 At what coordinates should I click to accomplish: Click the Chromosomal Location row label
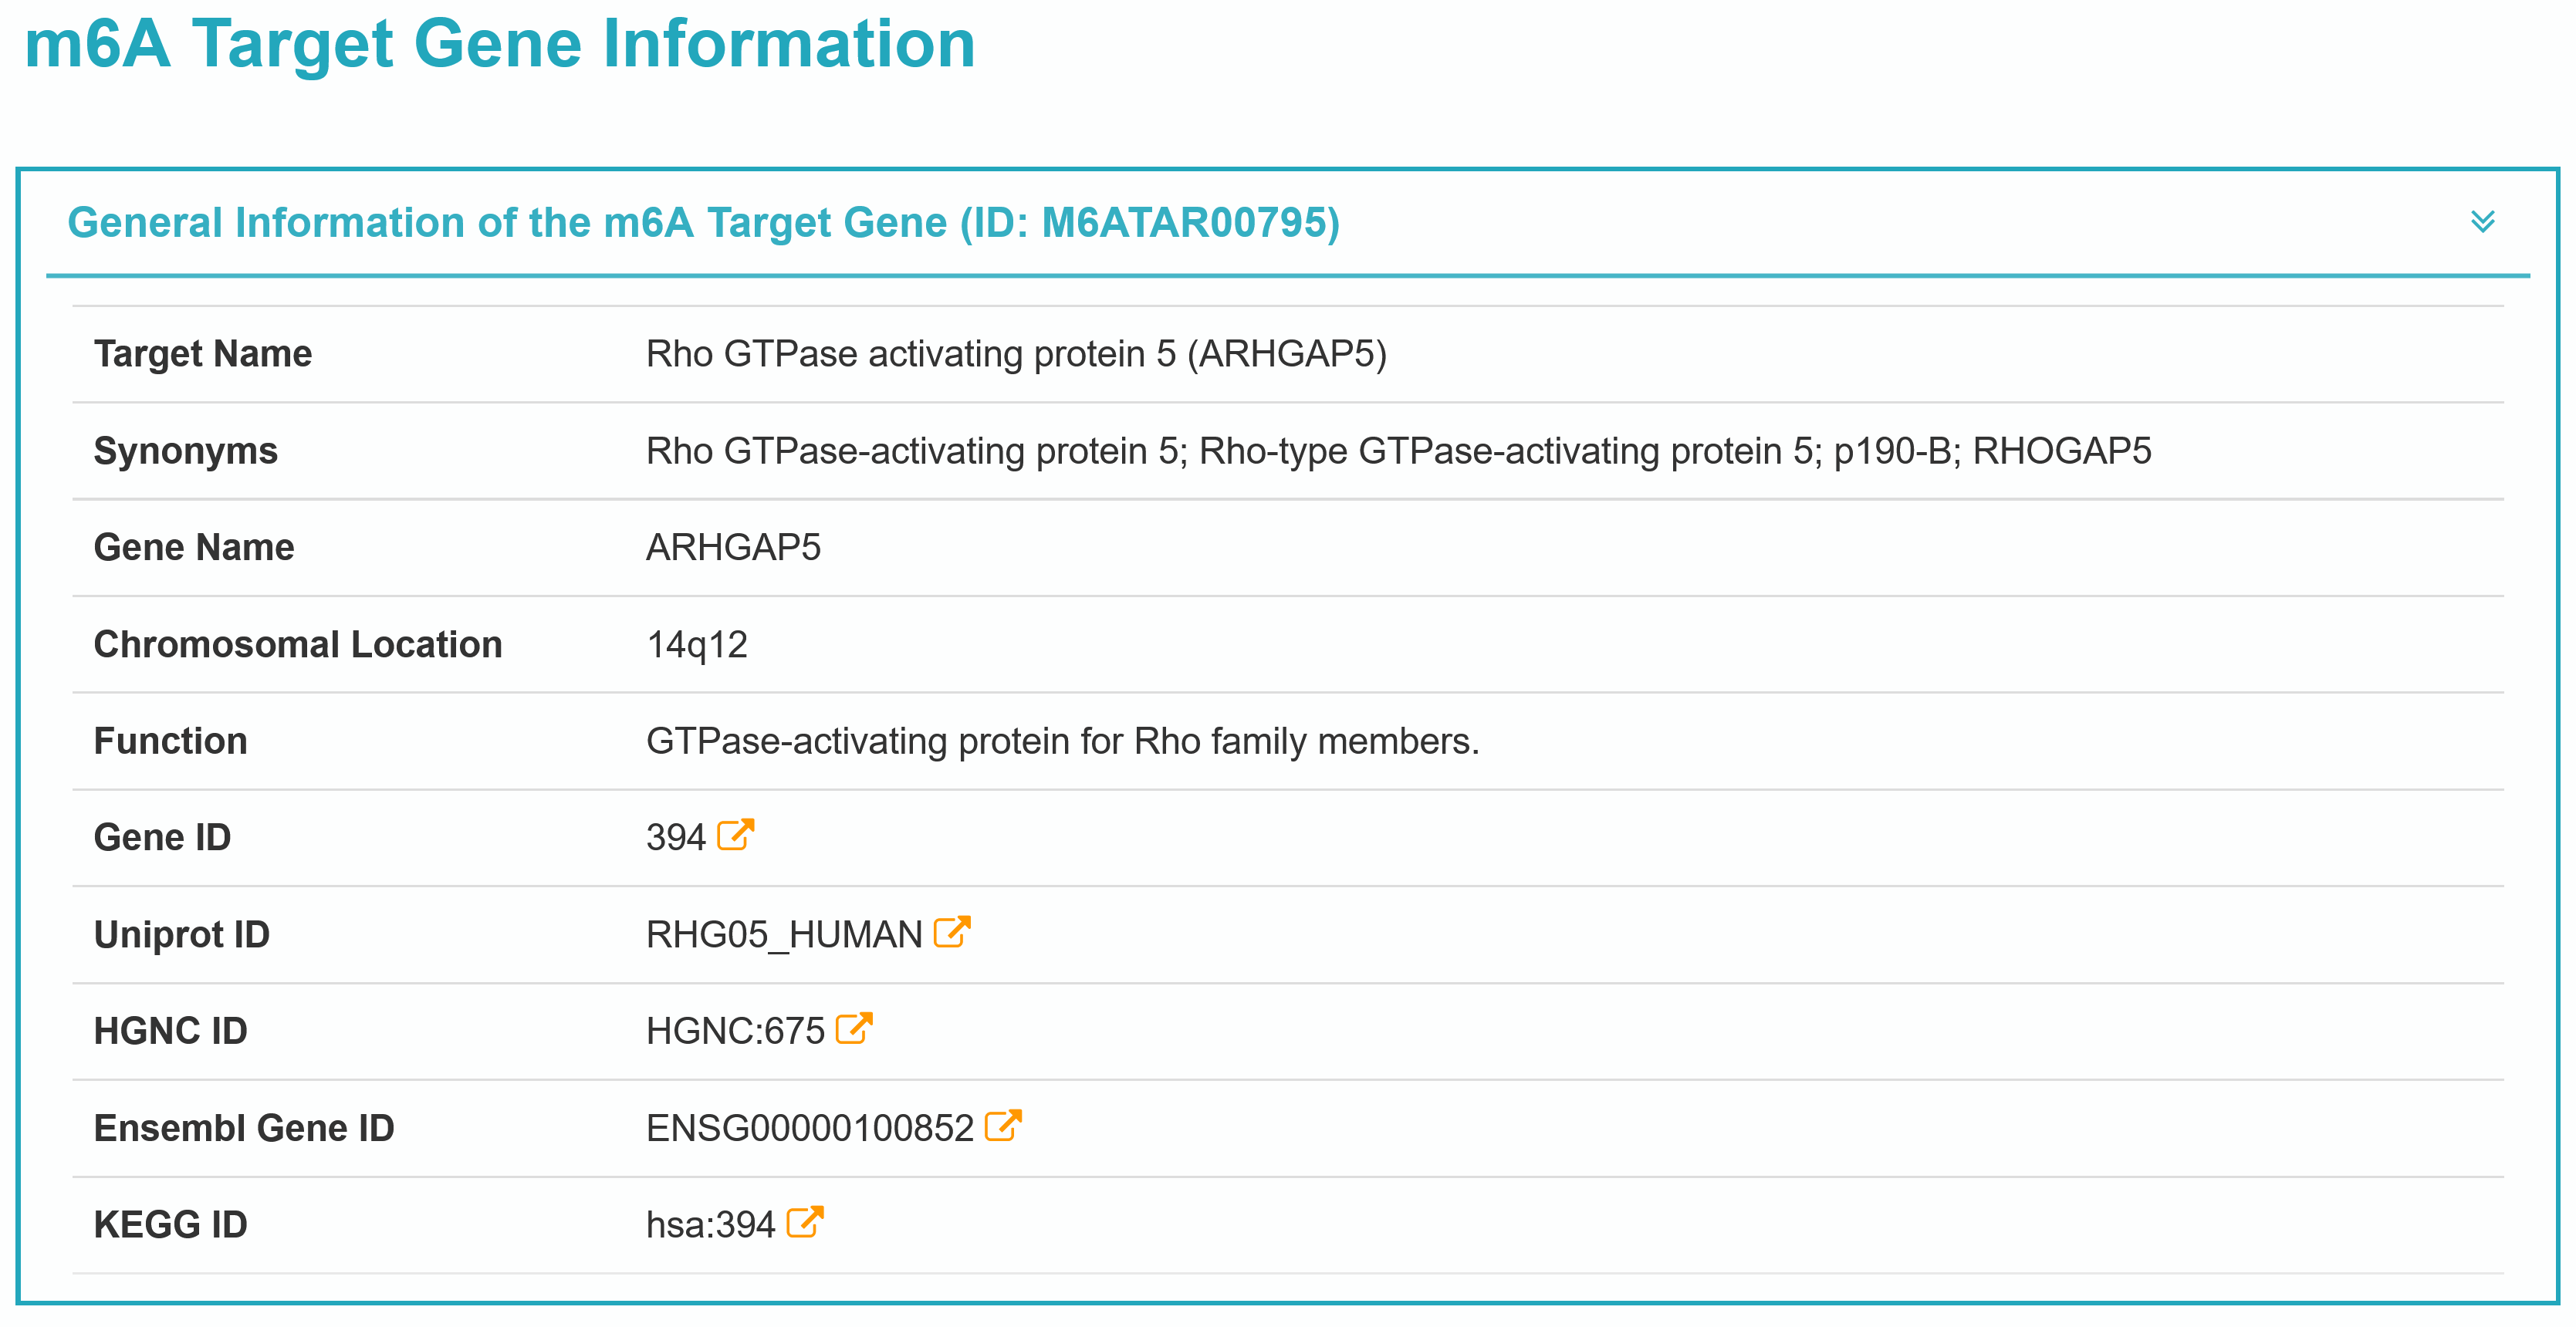click(297, 644)
